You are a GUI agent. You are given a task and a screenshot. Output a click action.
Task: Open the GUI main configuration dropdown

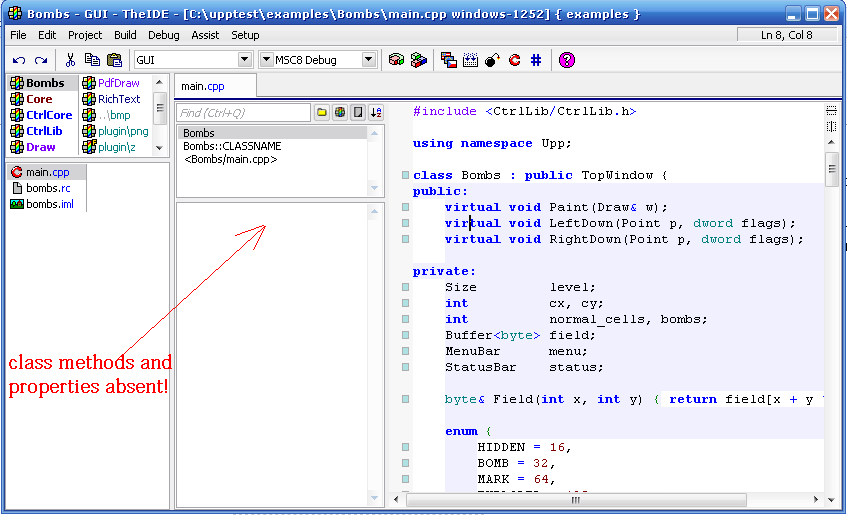(245, 60)
